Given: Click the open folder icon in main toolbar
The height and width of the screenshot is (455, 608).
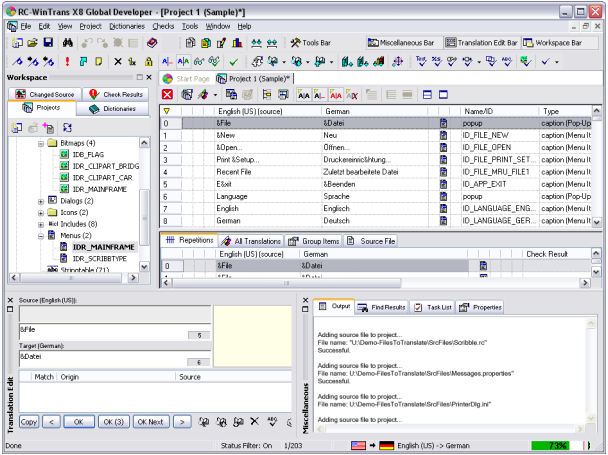Looking at the screenshot, I should [x=33, y=42].
